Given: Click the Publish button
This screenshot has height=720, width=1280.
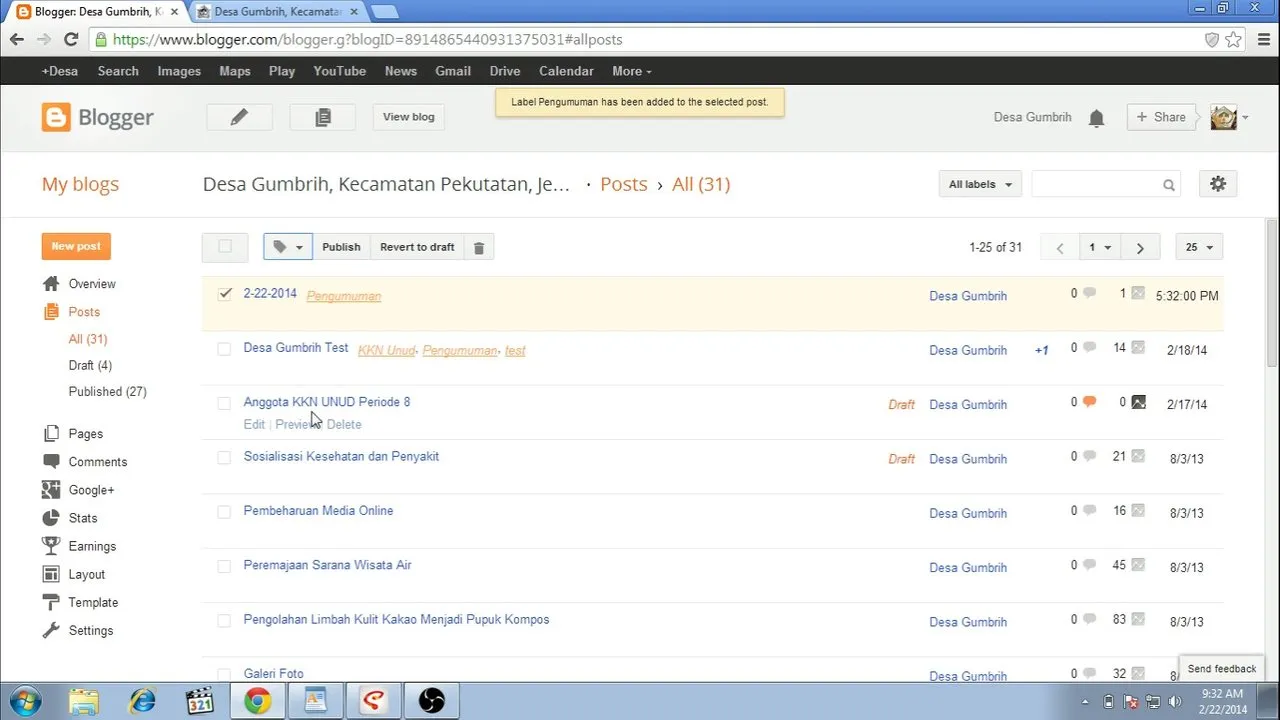Looking at the screenshot, I should (x=341, y=247).
